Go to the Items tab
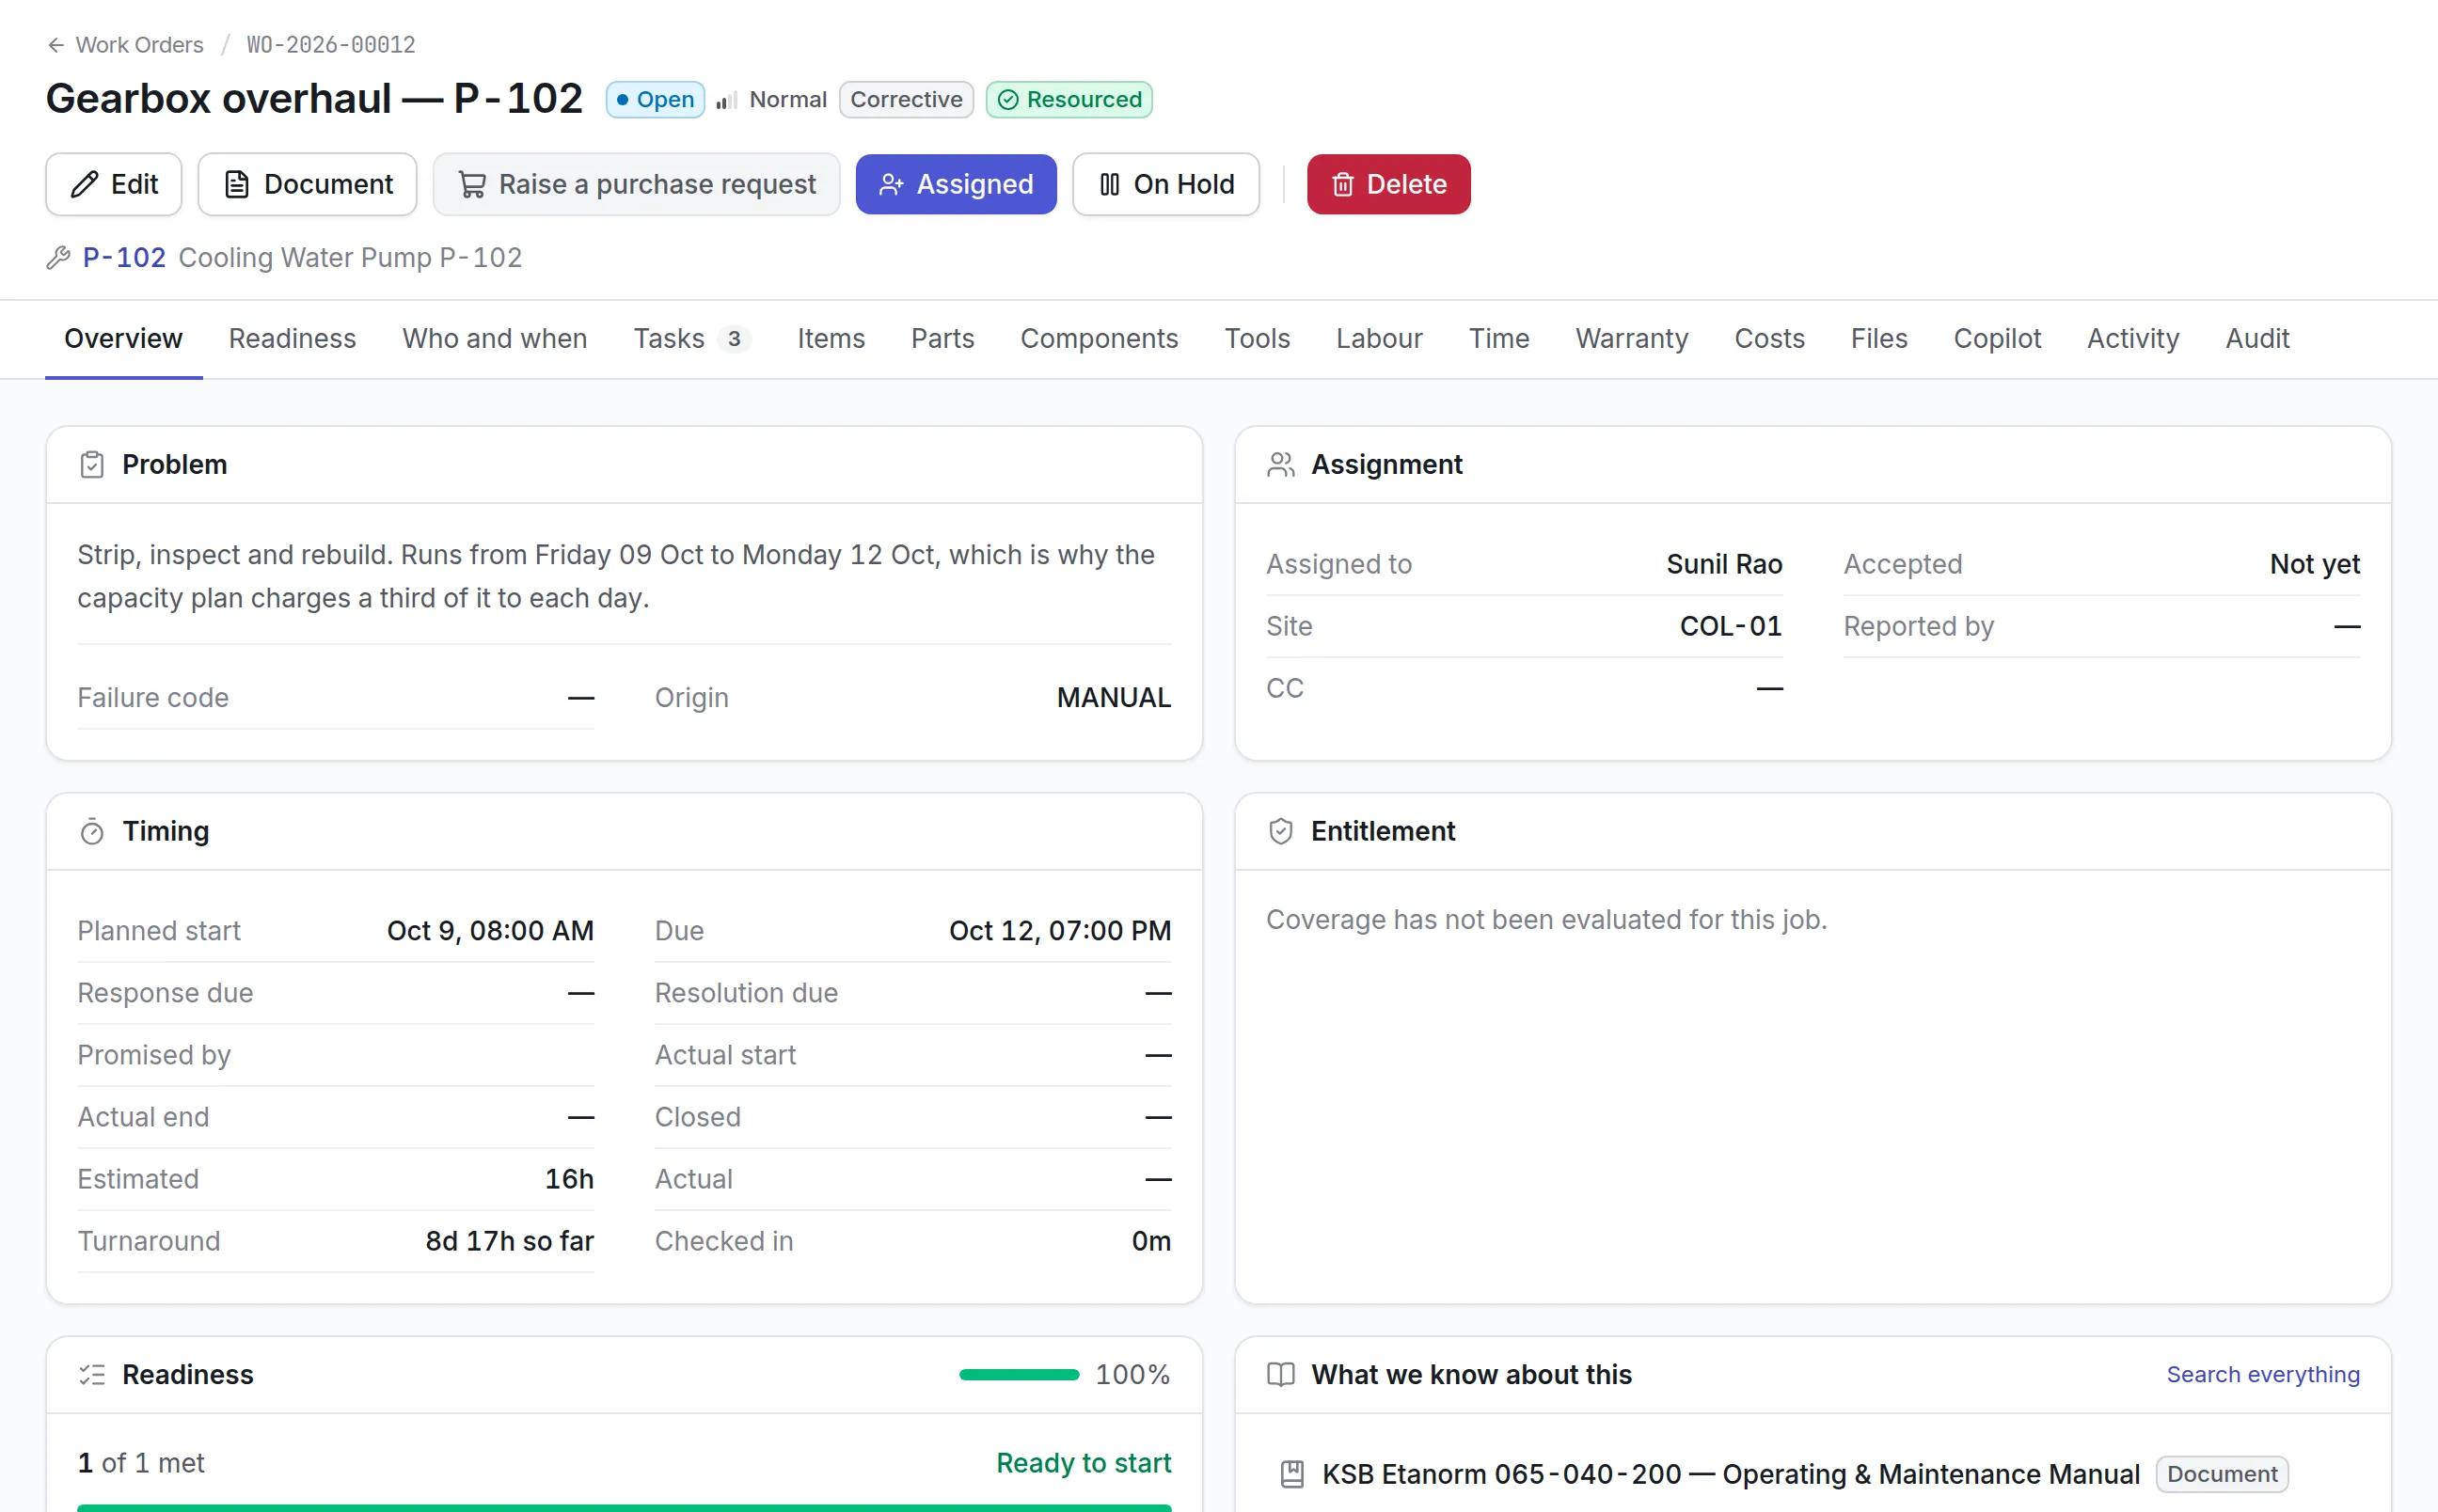 pos(831,339)
